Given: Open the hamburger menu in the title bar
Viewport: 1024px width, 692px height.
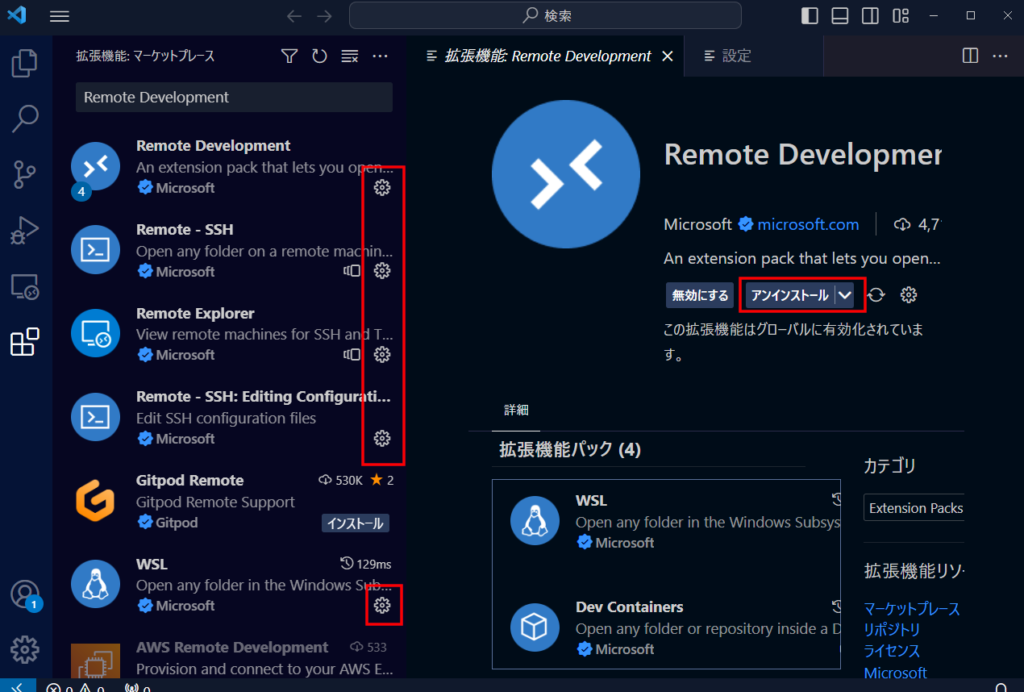Looking at the screenshot, I should 59,16.
